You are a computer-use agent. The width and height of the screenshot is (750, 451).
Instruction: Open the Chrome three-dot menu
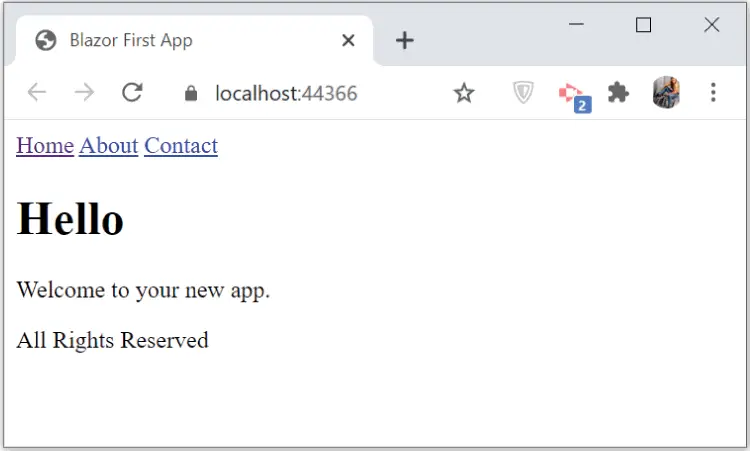[x=713, y=92]
